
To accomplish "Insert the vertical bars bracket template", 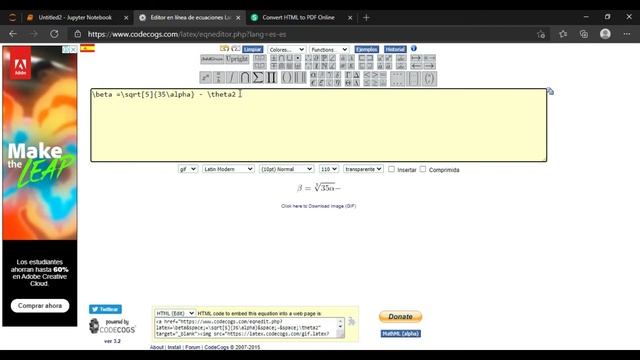I will [300, 78].
